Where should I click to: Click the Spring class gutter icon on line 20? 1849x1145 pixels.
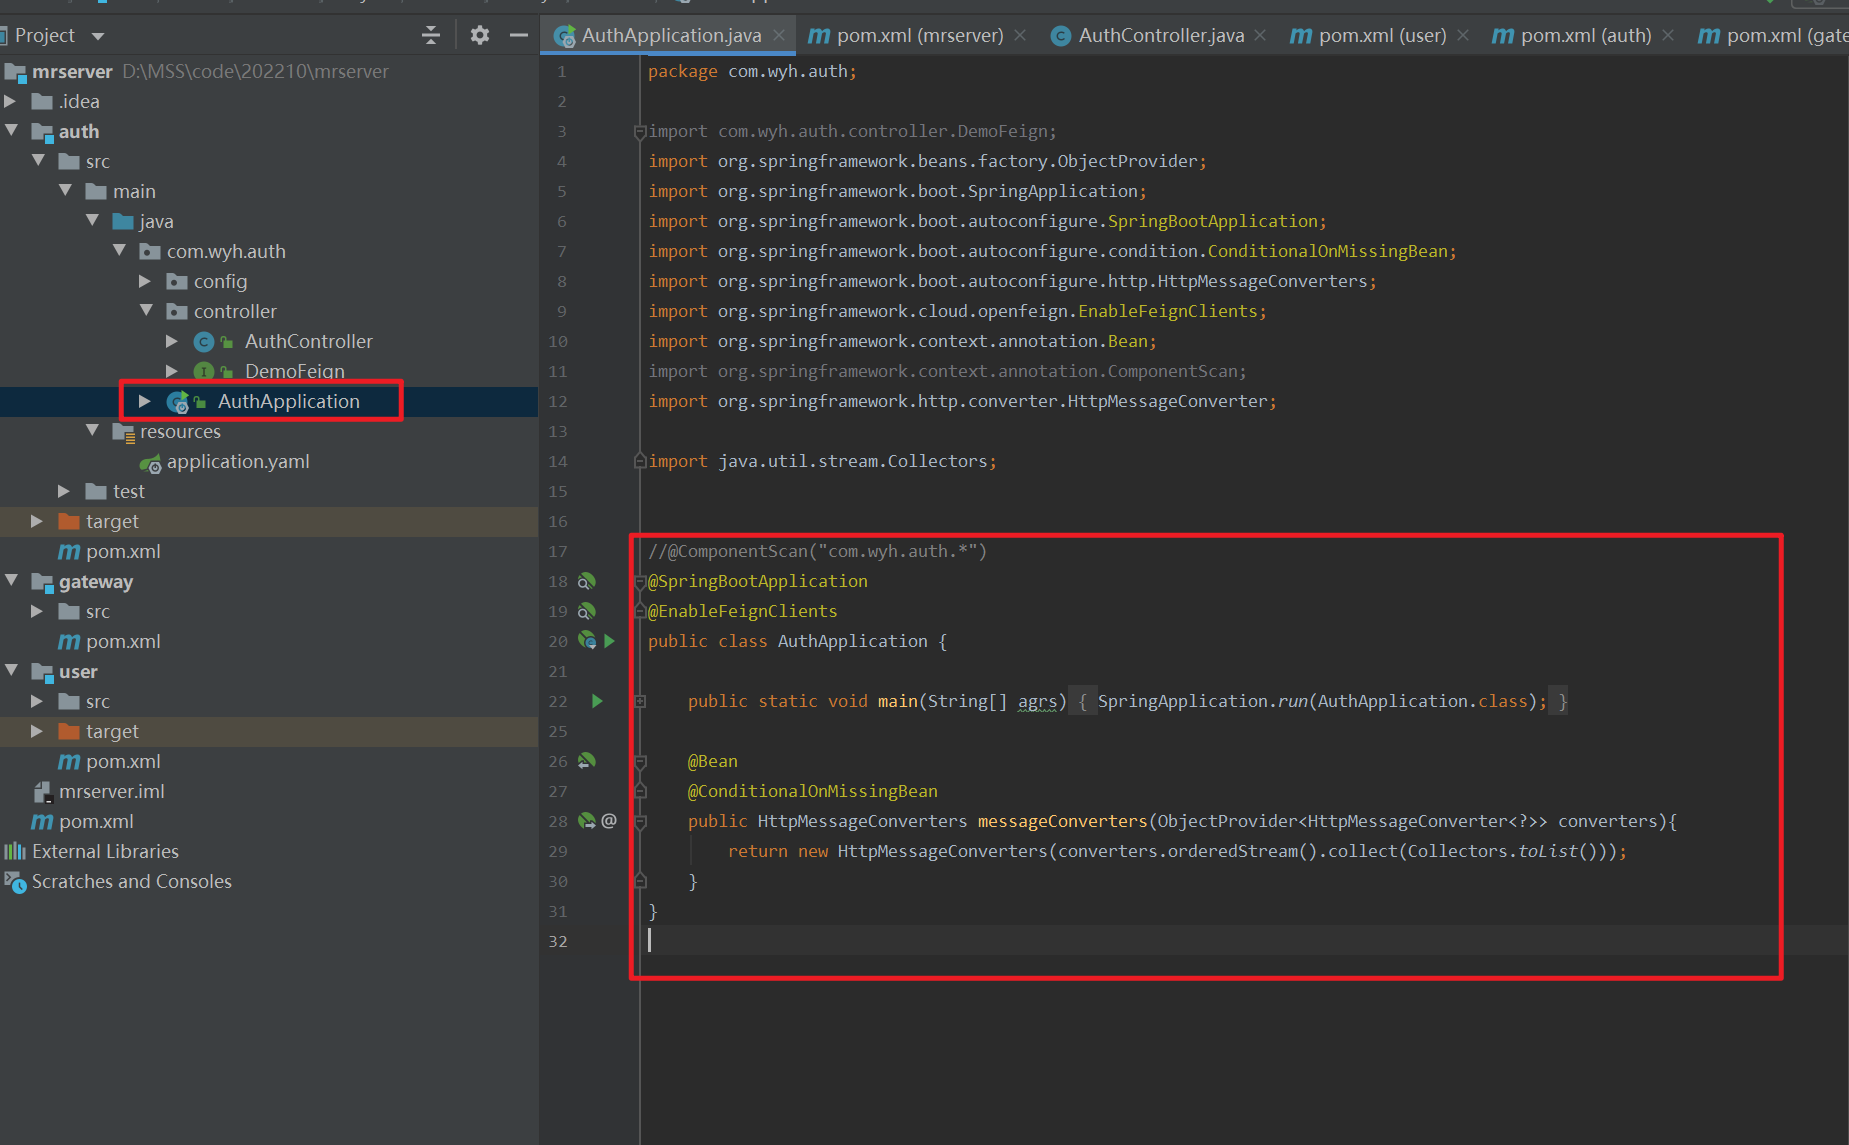click(587, 641)
